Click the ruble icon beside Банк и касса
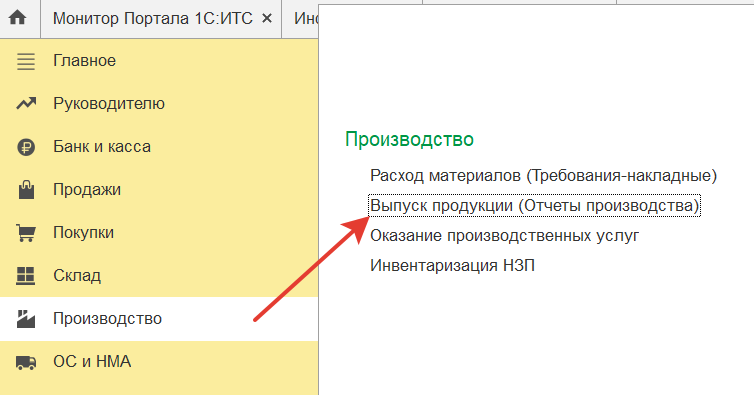This screenshot has width=754, height=395. pyautogui.click(x=26, y=147)
